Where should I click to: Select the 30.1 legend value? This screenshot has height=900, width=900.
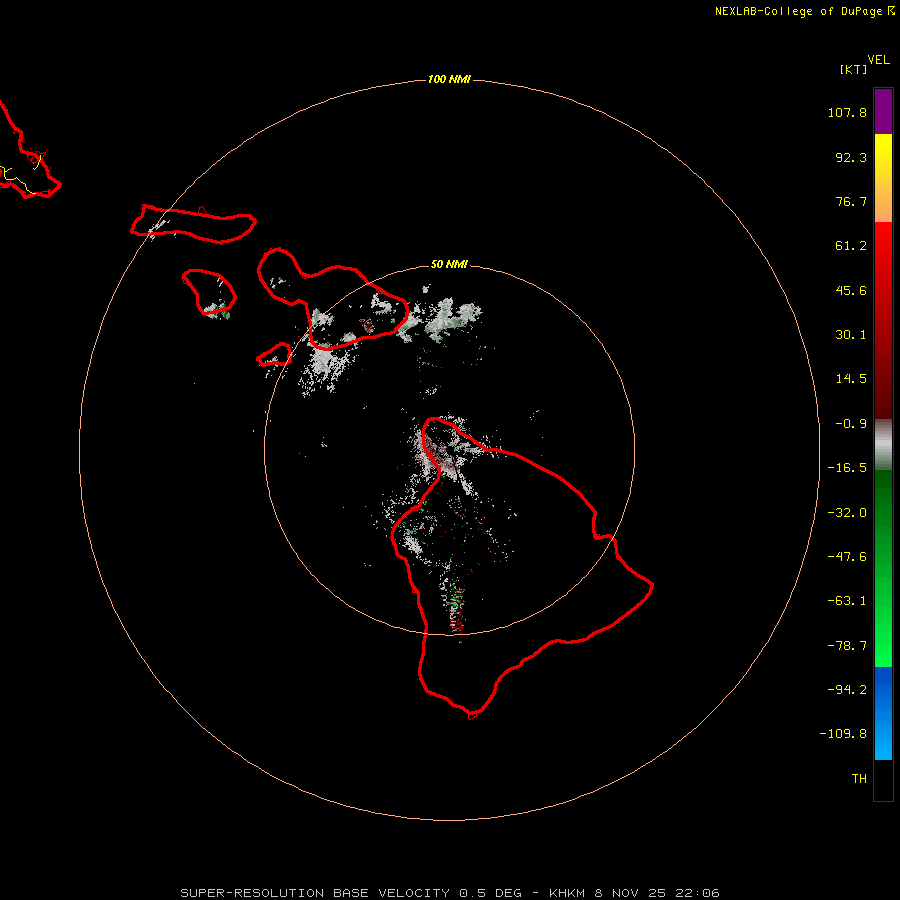(x=851, y=335)
